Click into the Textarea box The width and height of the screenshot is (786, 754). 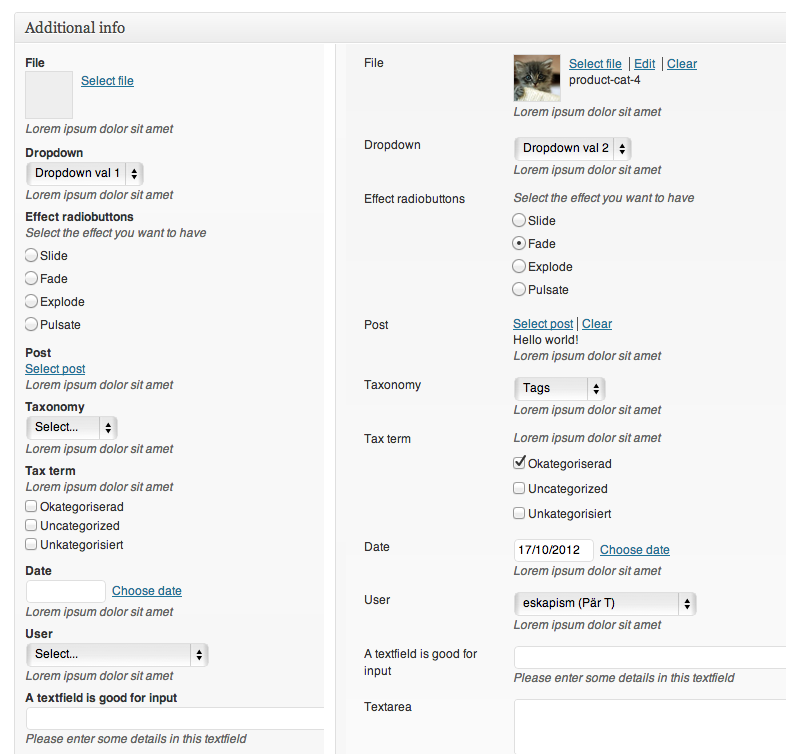tap(650, 726)
